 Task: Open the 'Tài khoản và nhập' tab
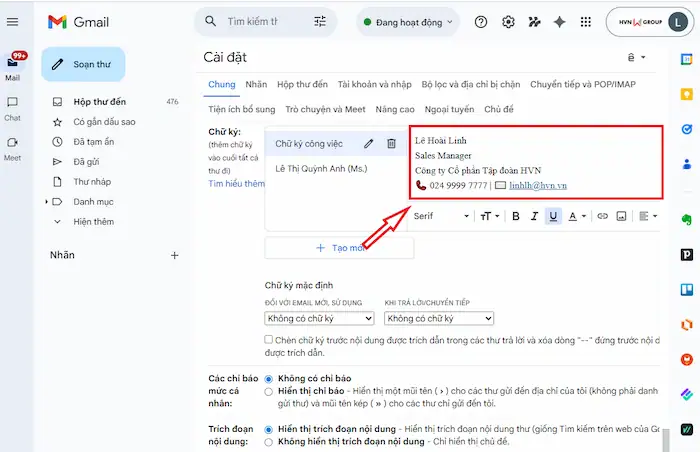[372, 85]
